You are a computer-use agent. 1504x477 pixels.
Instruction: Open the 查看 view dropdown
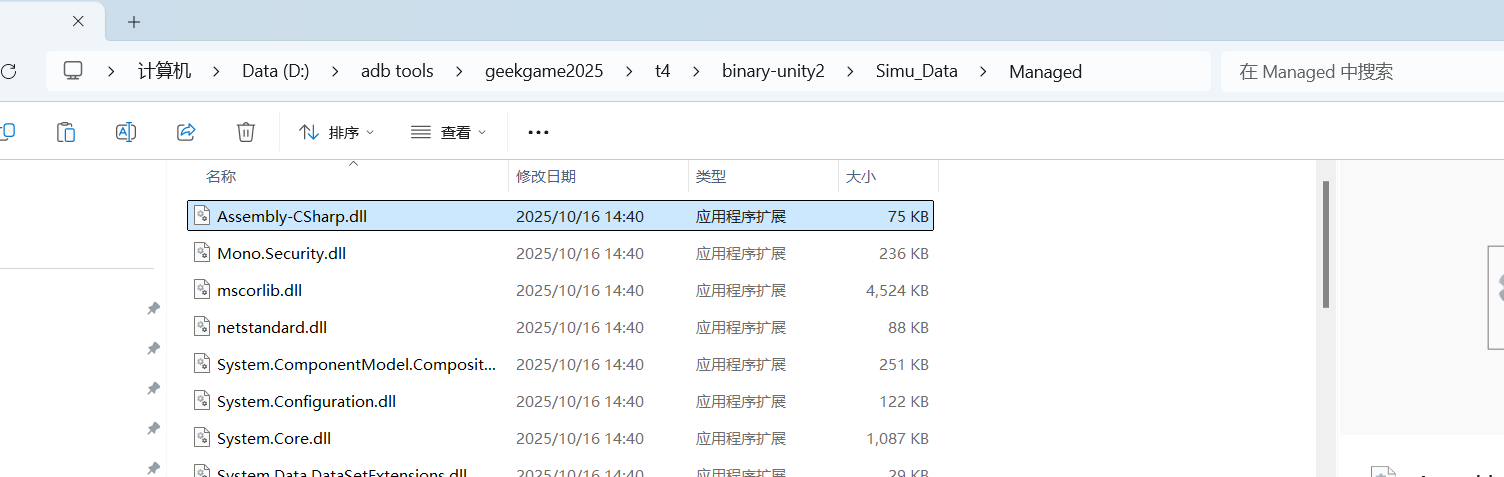tap(449, 132)
